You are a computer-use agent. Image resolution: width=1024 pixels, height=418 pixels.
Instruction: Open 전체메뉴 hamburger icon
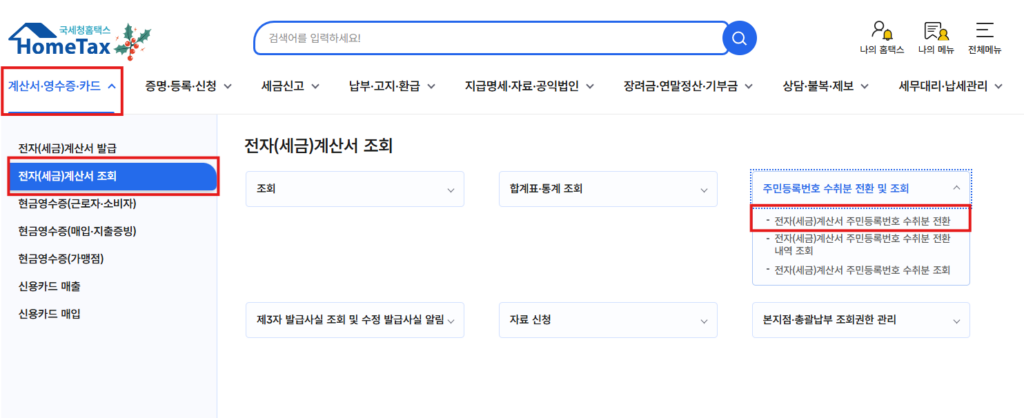(x=985, y=38)
